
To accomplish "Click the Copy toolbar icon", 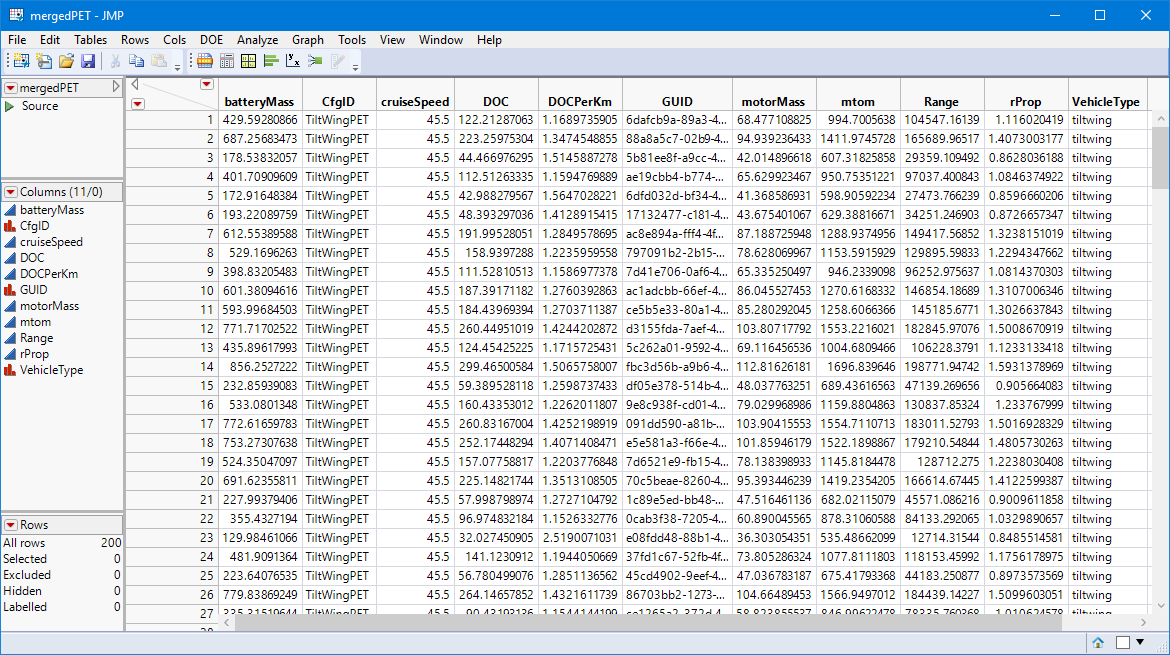I will [x=137, y=61].
